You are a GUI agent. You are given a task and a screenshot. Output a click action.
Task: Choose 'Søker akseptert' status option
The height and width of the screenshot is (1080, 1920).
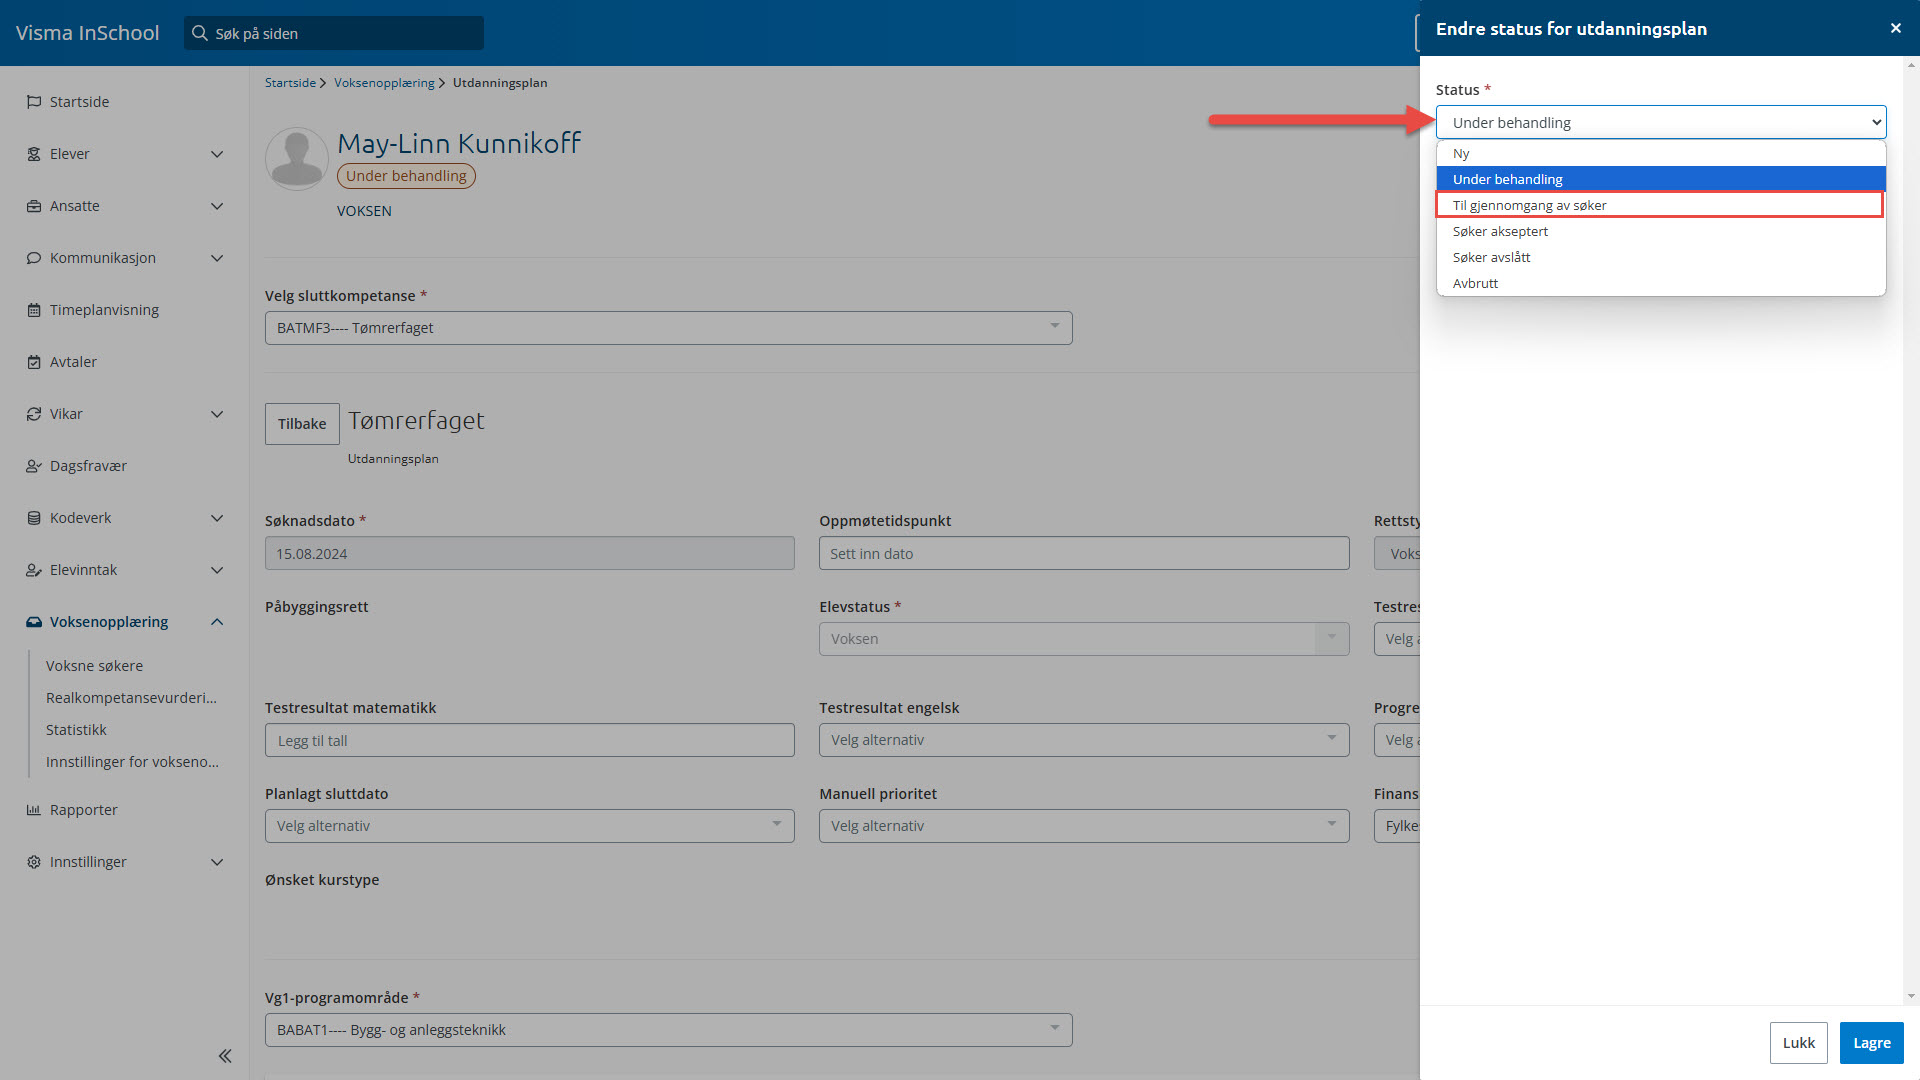pos(1500,231)
